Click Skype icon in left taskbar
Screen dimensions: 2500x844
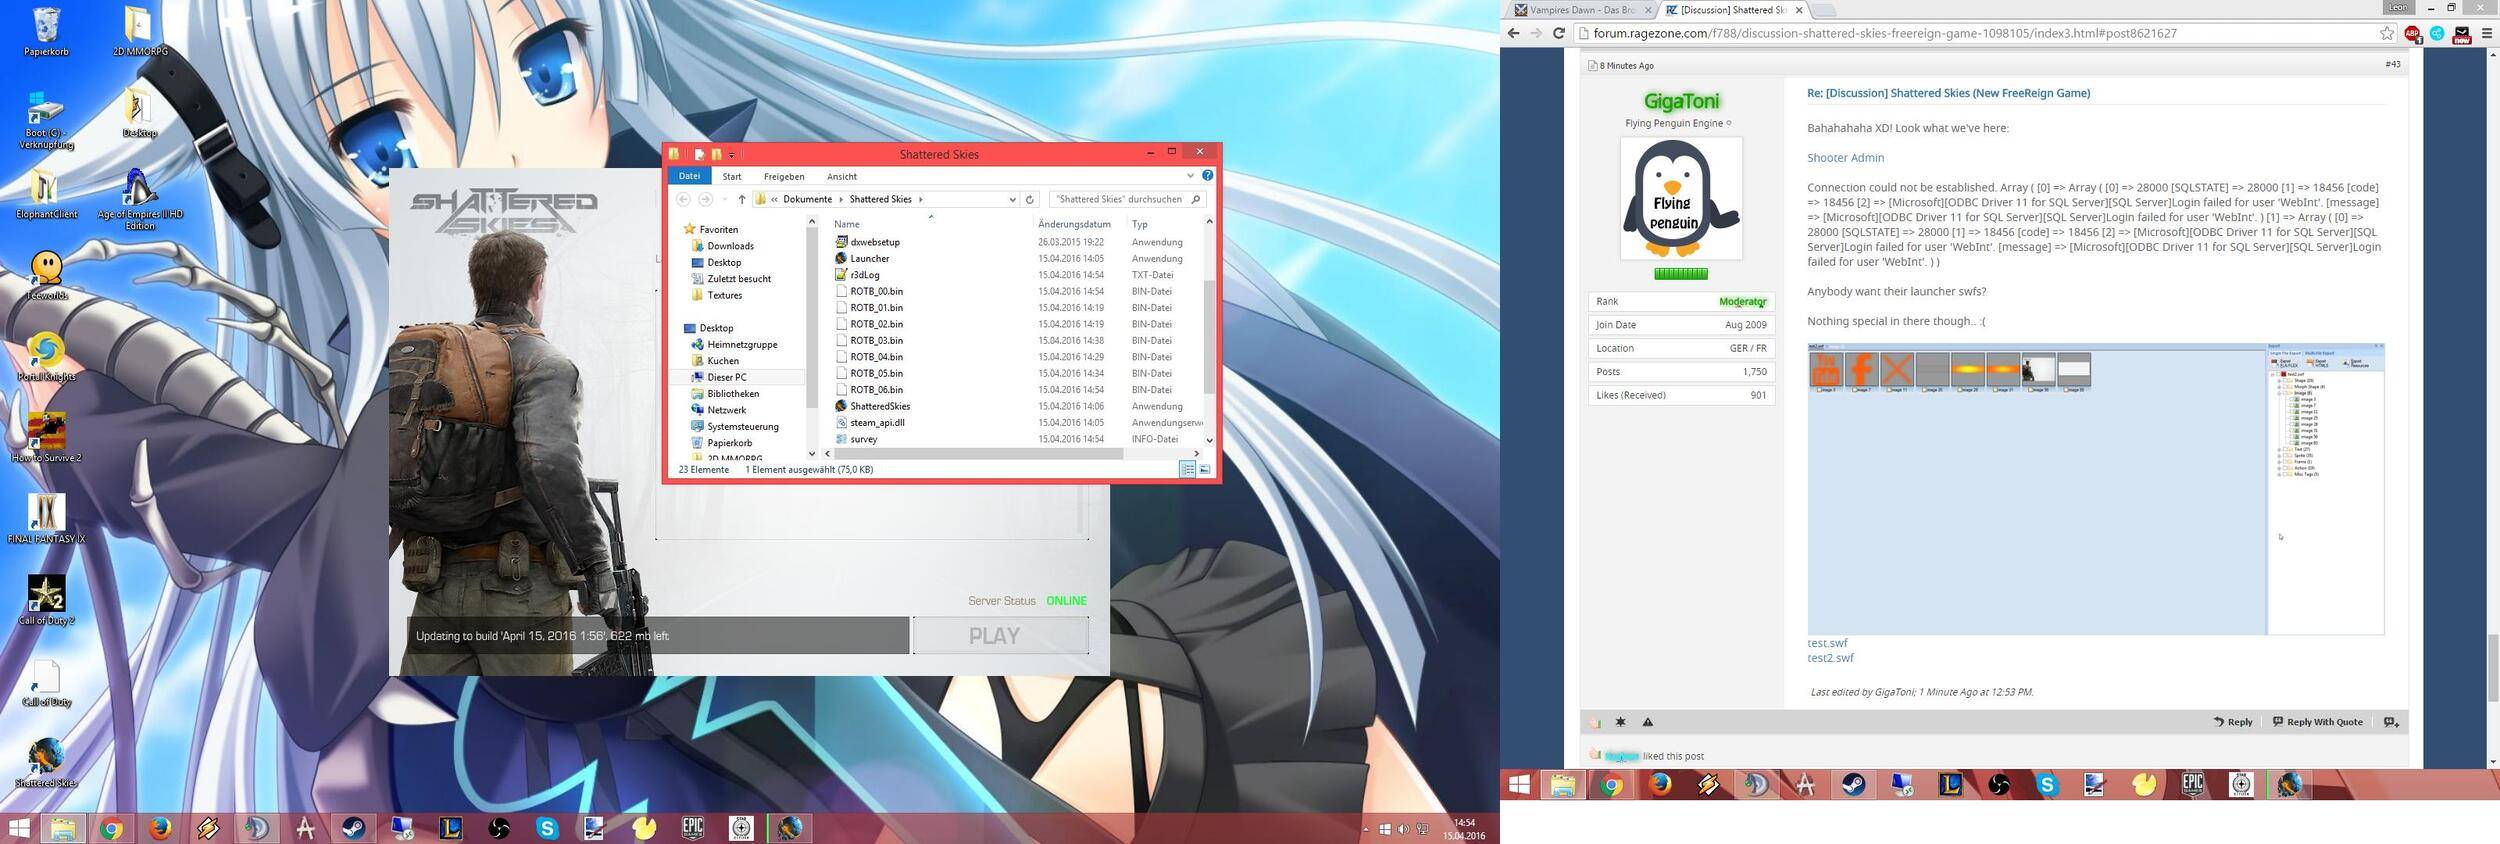pyautogui.click(x=547, y=828)
